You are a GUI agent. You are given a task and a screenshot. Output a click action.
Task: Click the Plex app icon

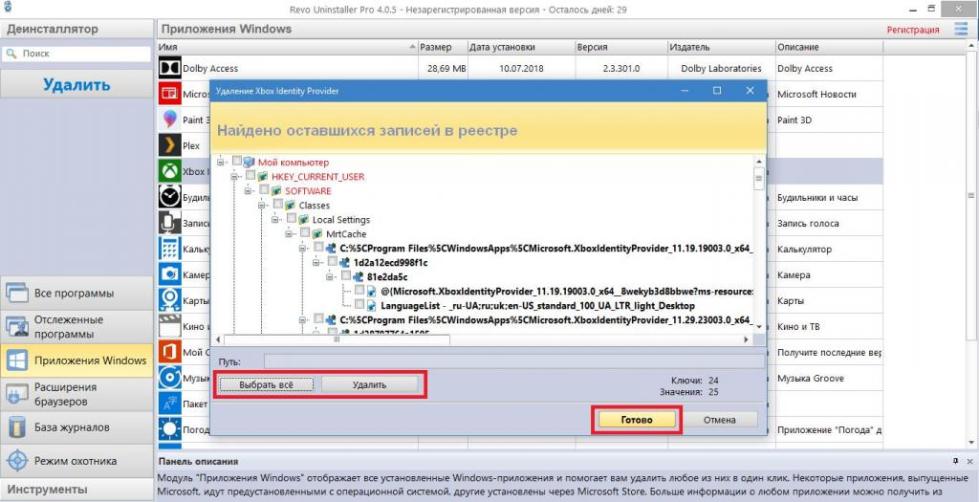coord(169,145)
